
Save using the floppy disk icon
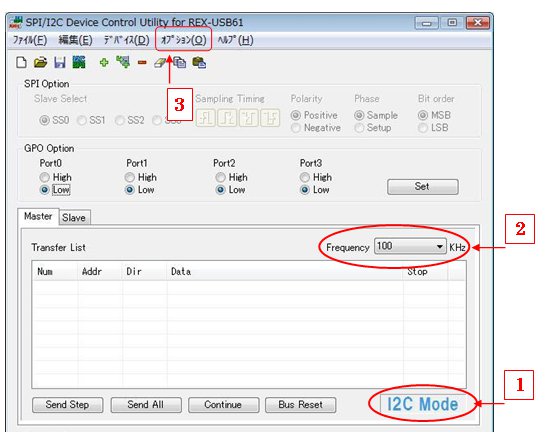point(60,63)
